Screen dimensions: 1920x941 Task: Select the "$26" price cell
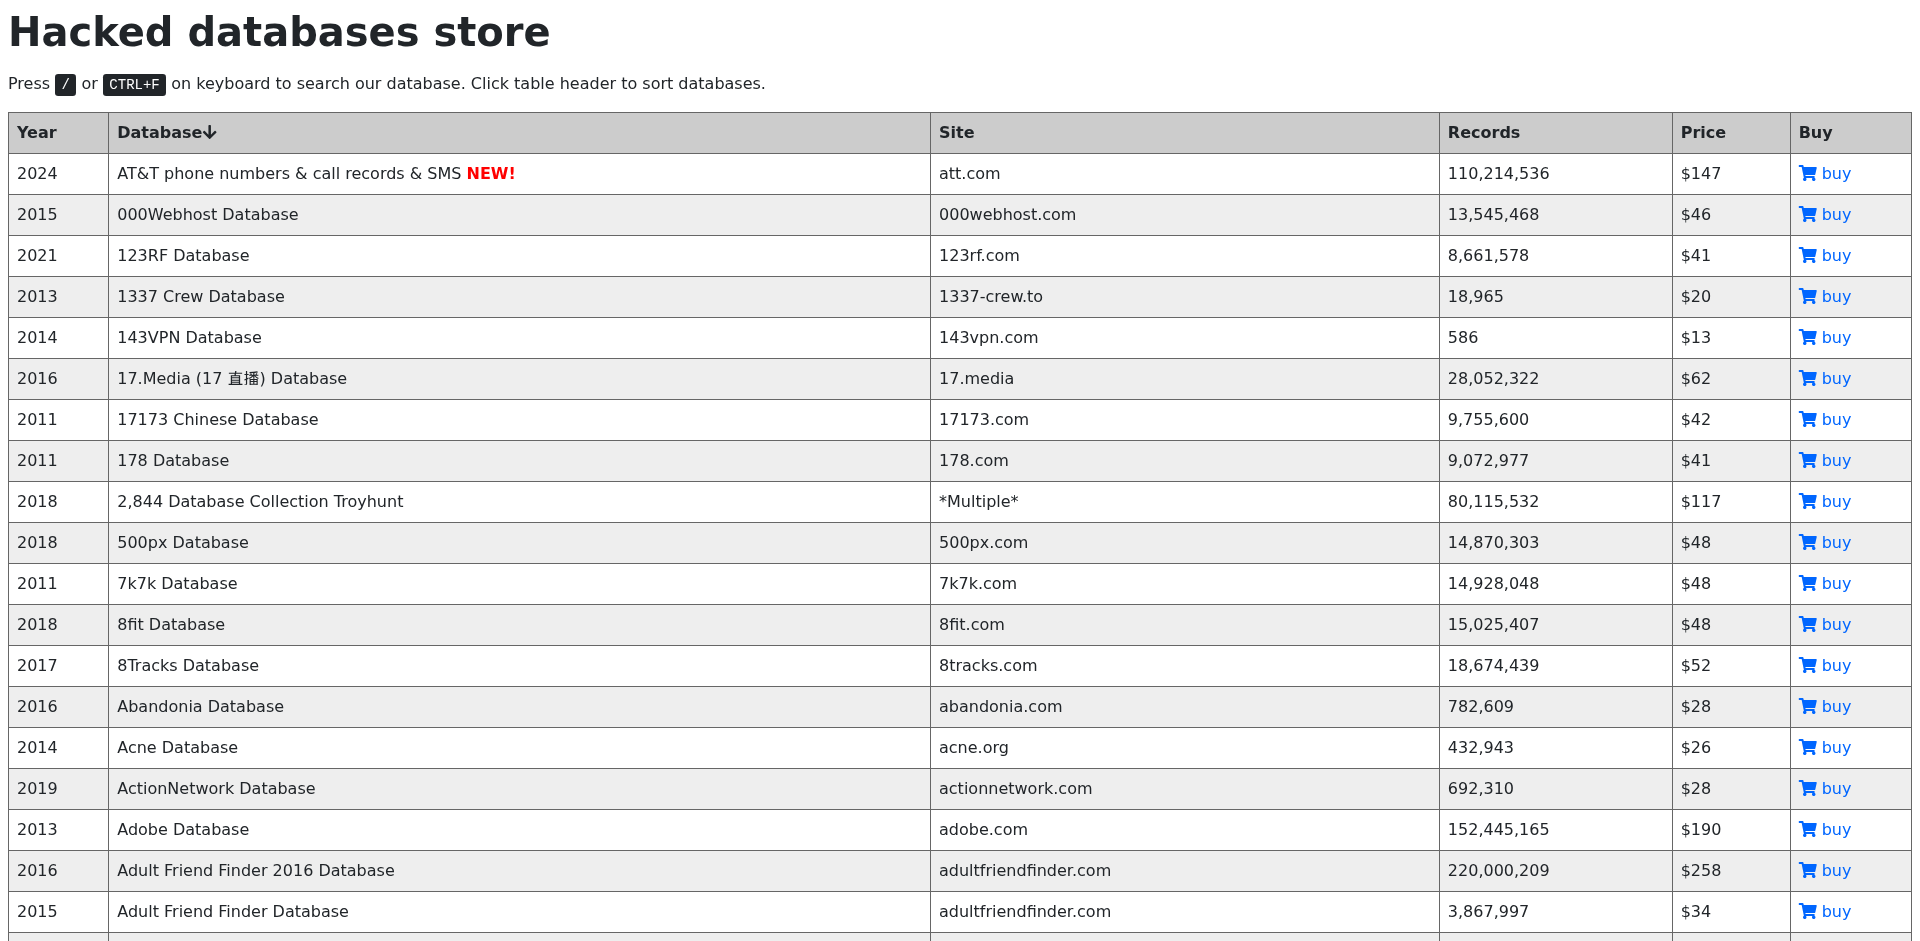coord(1731,748)
